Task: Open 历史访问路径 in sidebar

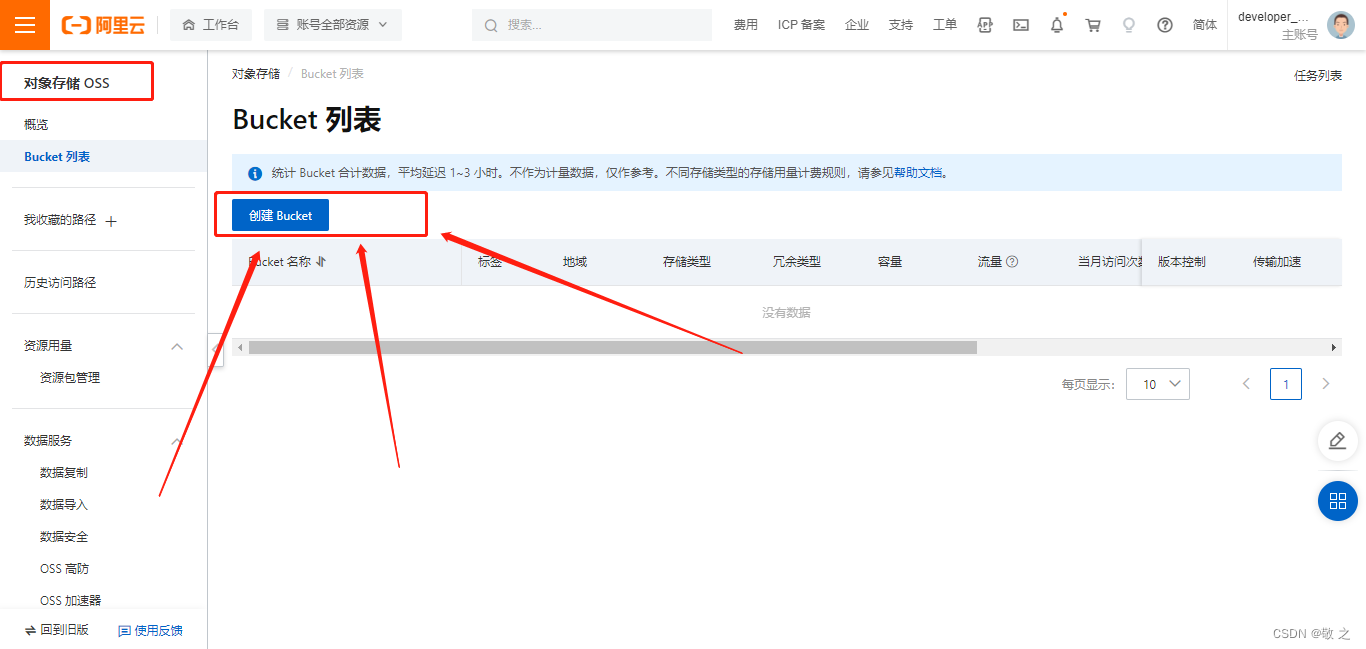Action: [x=60, y=283]
